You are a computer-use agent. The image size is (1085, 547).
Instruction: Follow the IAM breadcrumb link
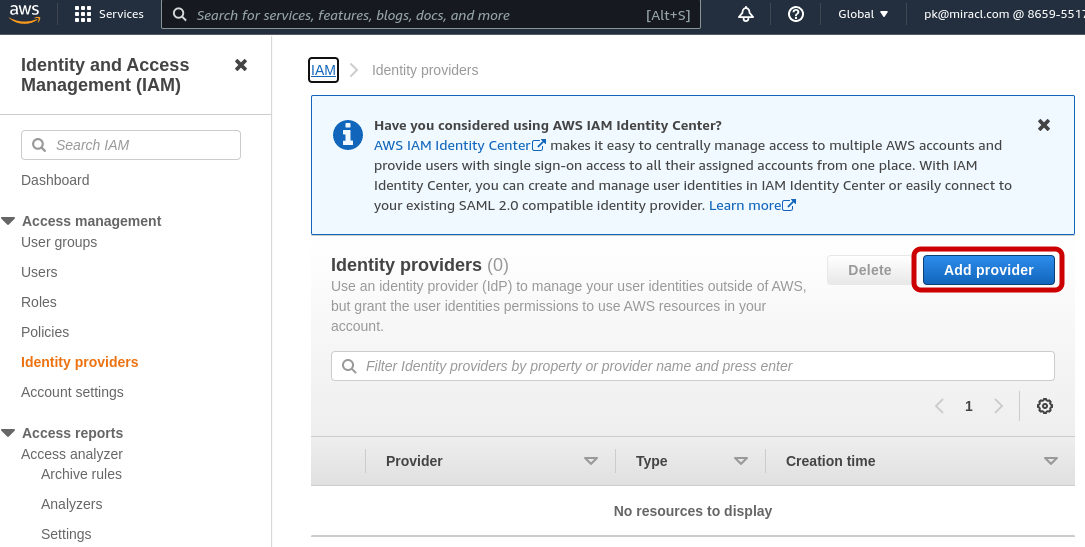coord(323,70)
